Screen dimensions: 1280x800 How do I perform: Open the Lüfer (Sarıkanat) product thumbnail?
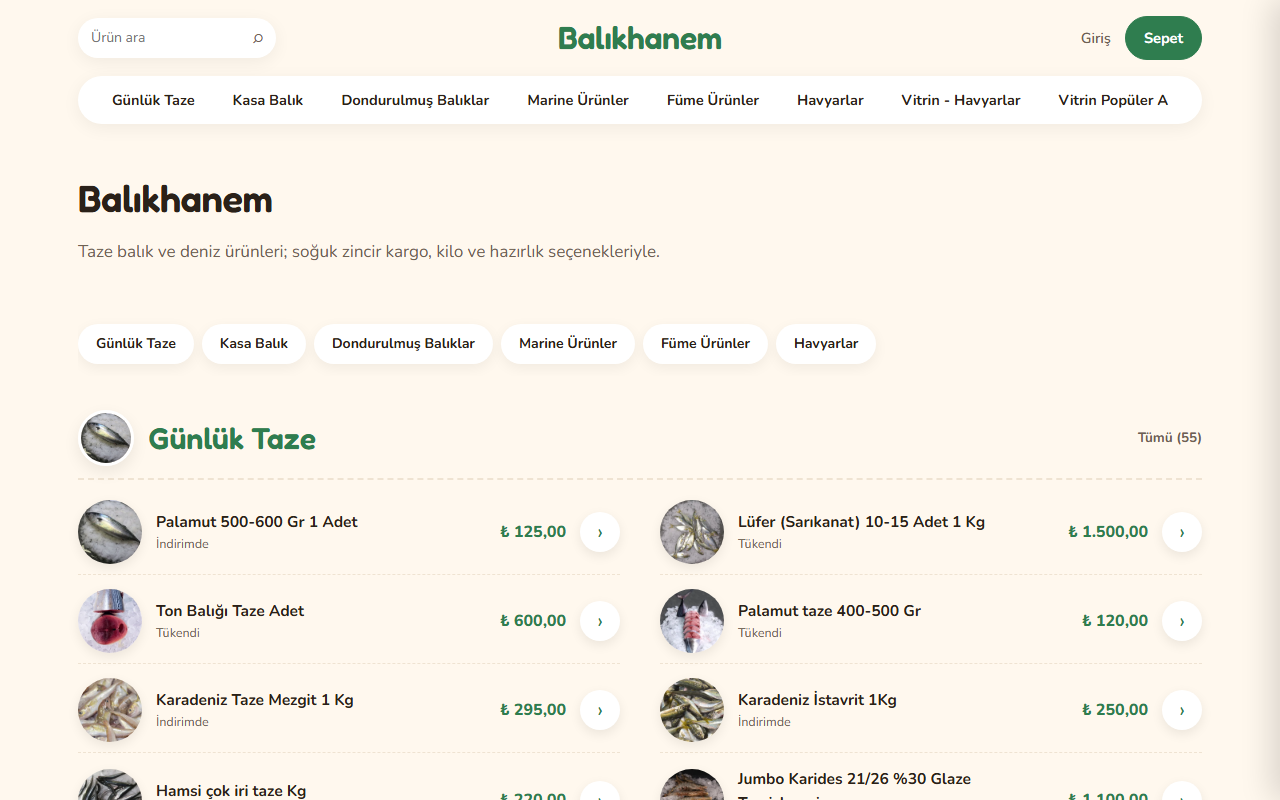tap(692, 532)
